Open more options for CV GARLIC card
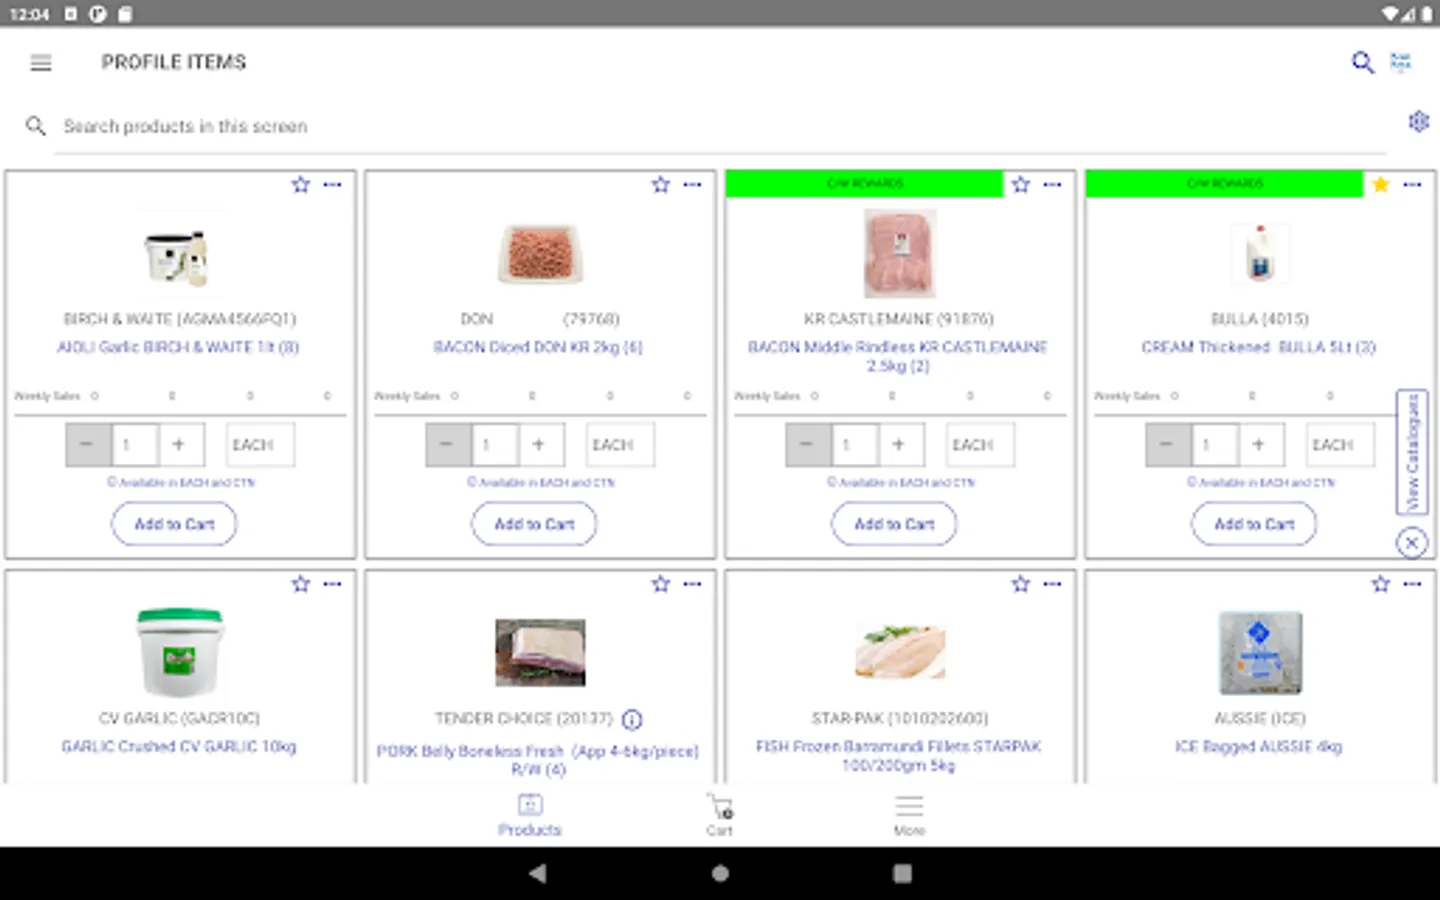The height and width of the screenshot is (900, 1440). tap(332, 584)
